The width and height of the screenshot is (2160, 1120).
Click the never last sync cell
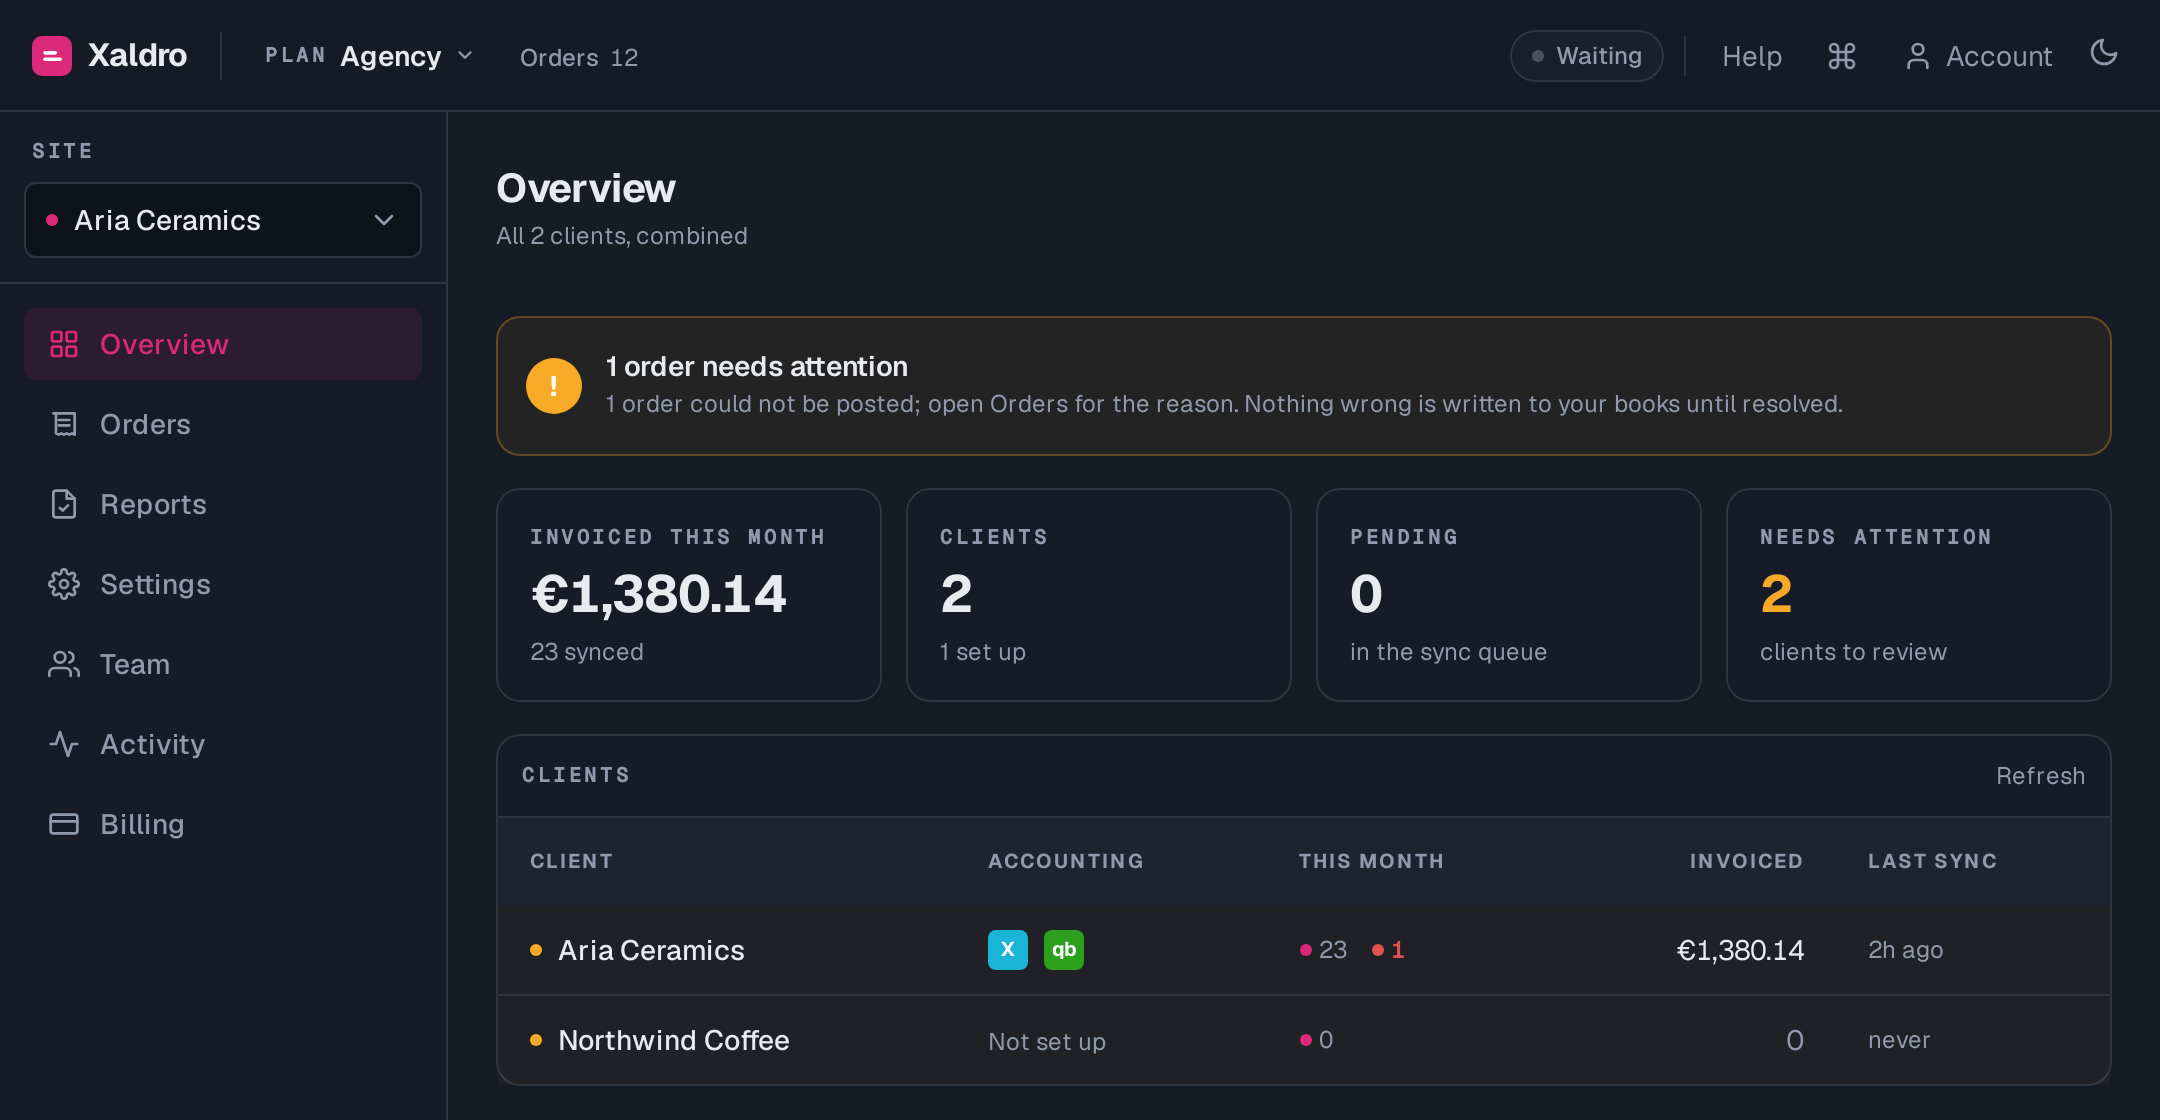(1899, 1040)
